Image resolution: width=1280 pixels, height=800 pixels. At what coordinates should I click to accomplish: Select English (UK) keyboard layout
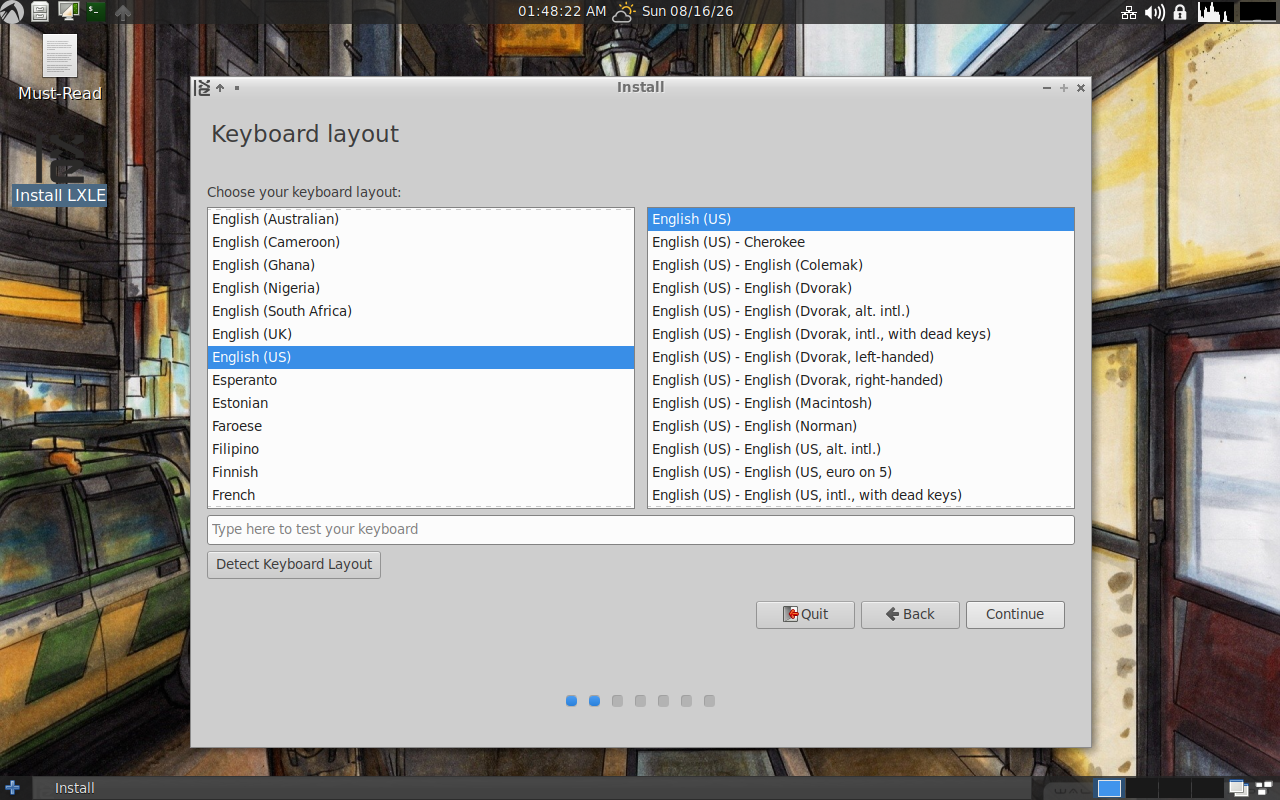(421, 334)
